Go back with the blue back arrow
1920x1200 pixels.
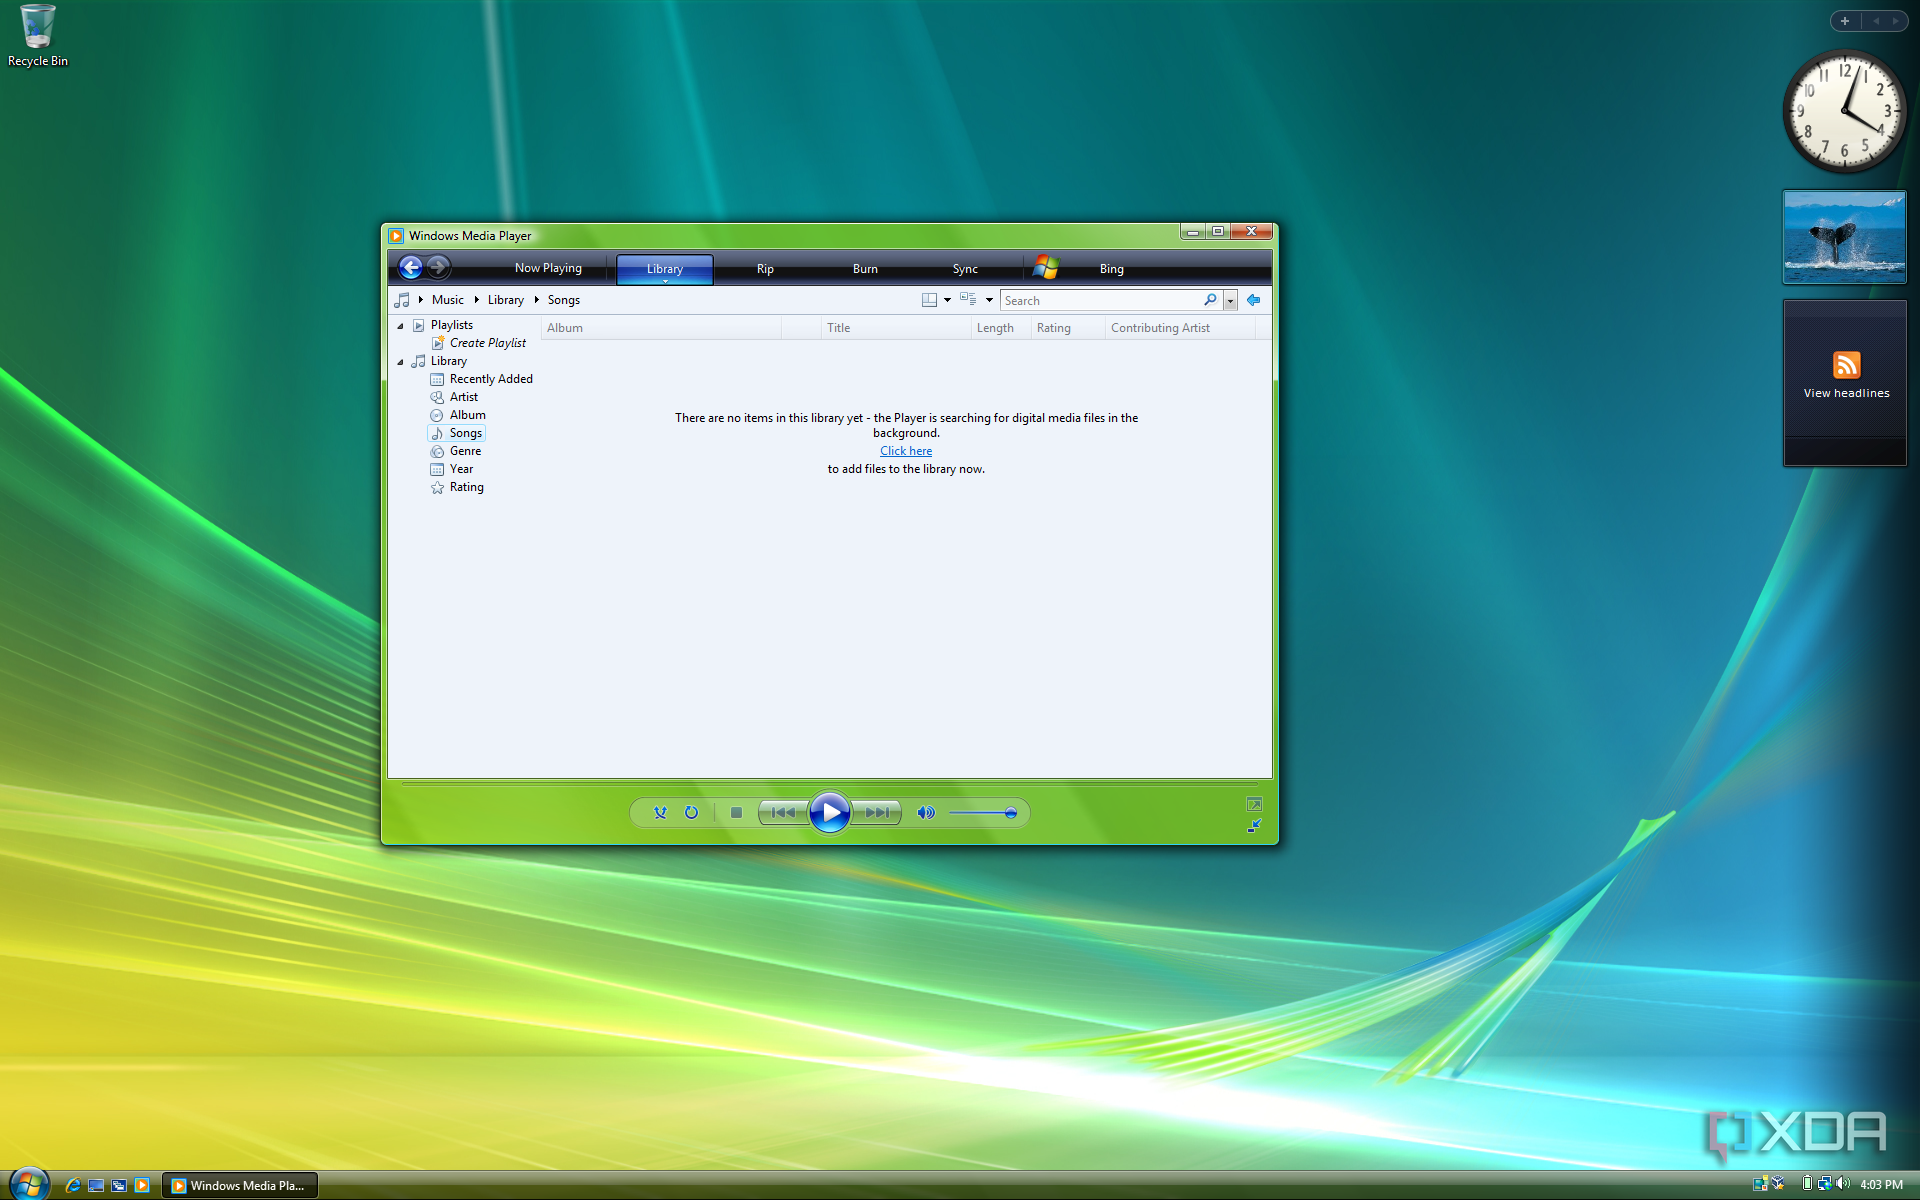click(x=410, y=268)
